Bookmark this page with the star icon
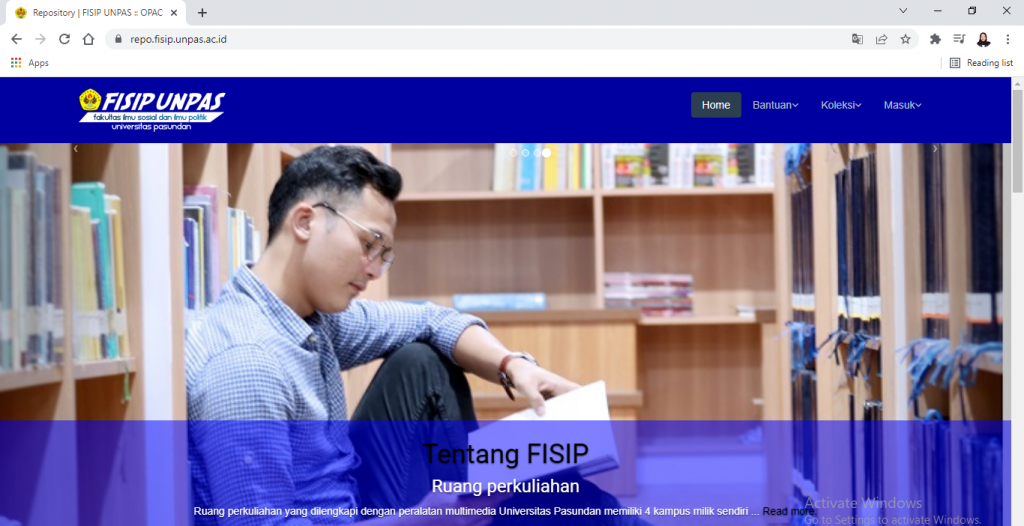Screen dimensions: 1024x526 905,39
